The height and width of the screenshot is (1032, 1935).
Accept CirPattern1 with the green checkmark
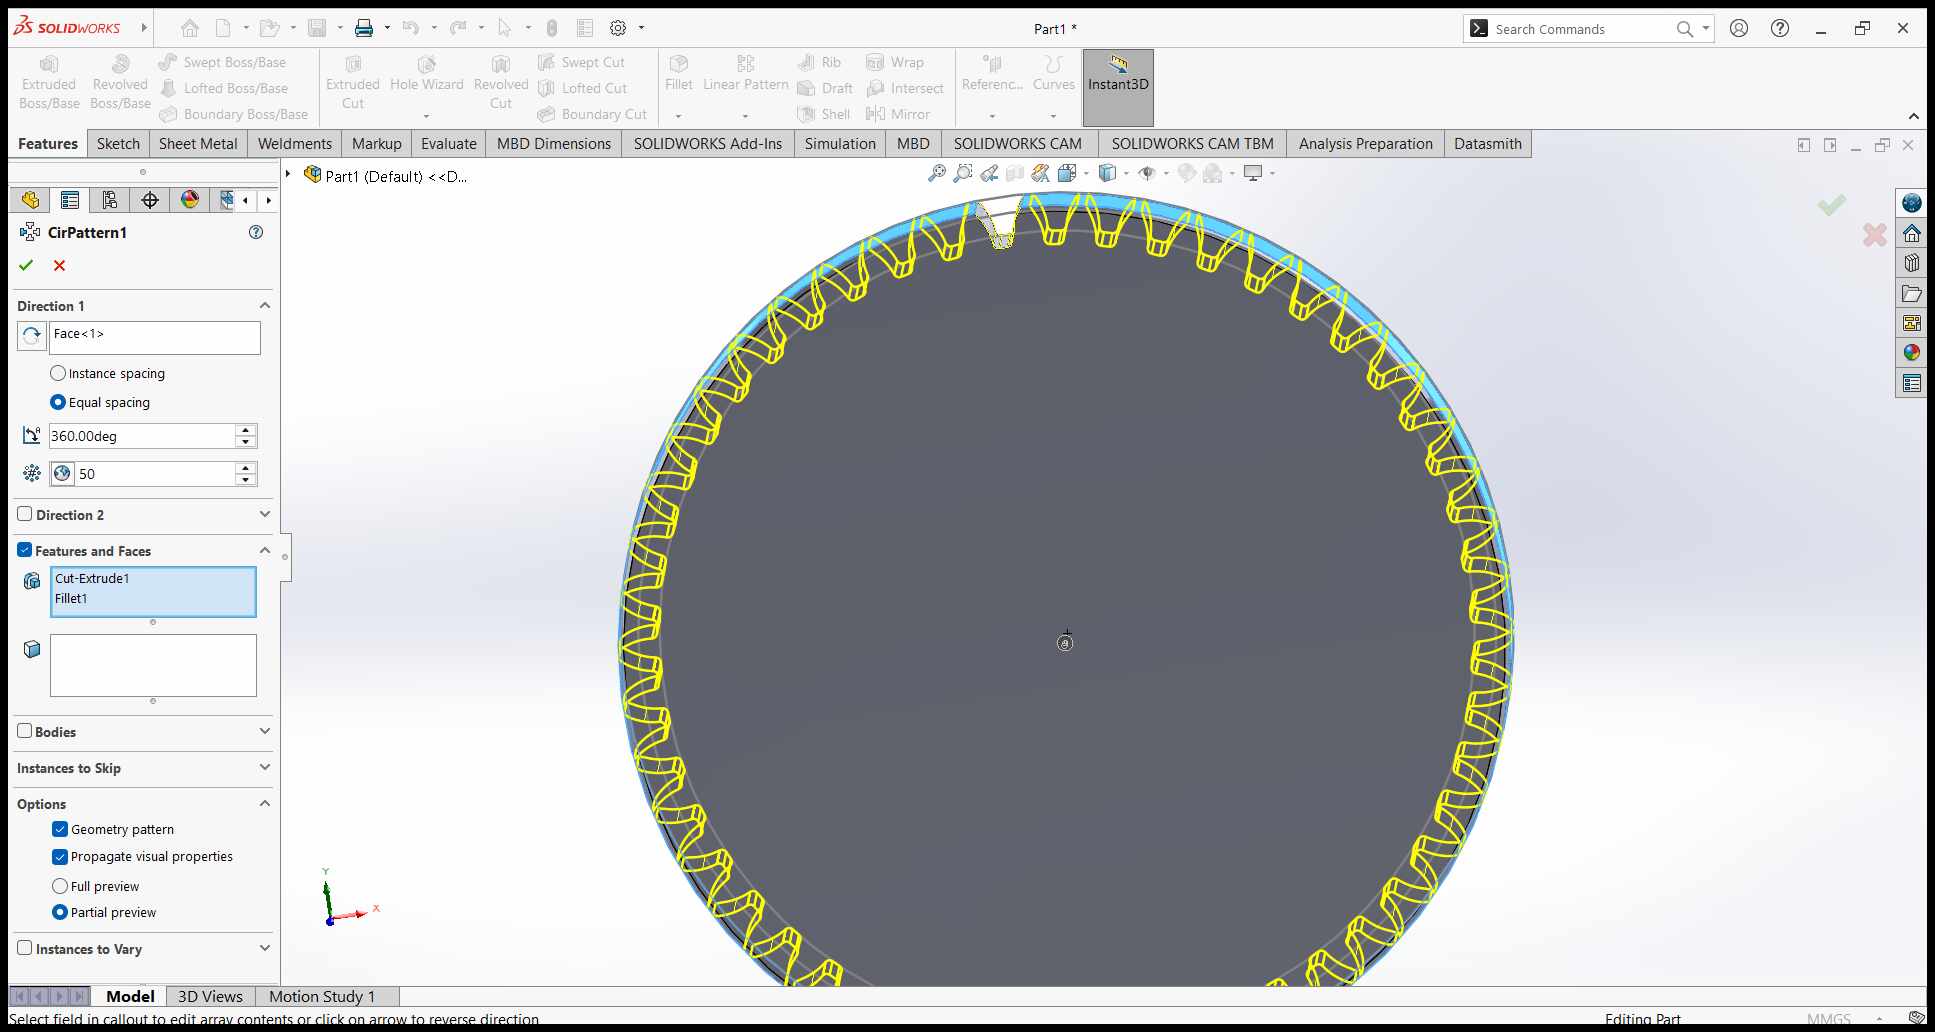coord(26,265)
